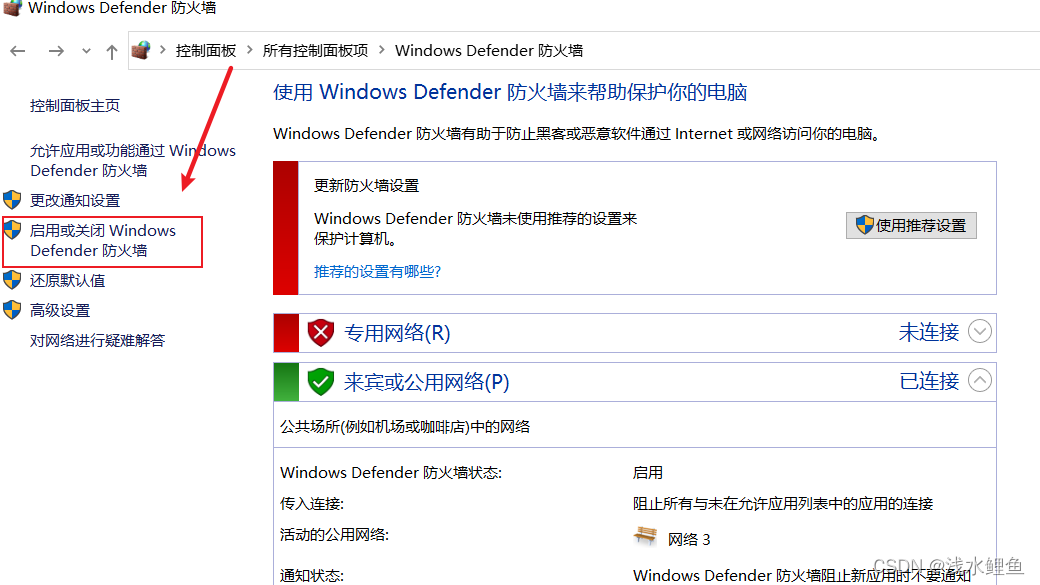
Task: Click 已连接 status text
Action: click(929, 381)
